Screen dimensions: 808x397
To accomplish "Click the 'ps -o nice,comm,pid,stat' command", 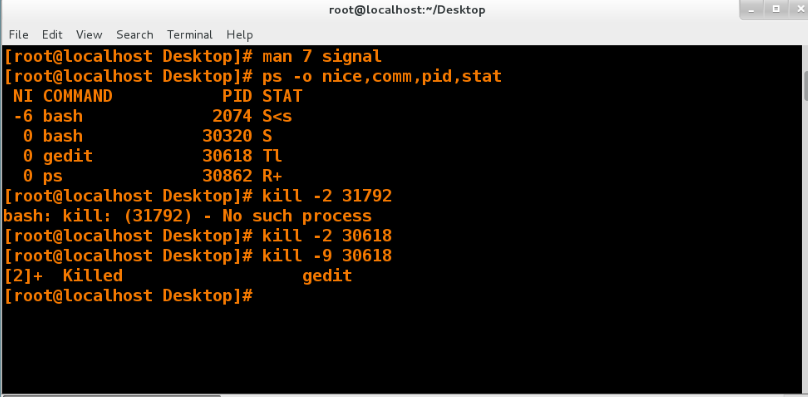I will pyautogui.click(x=382, y=76).
